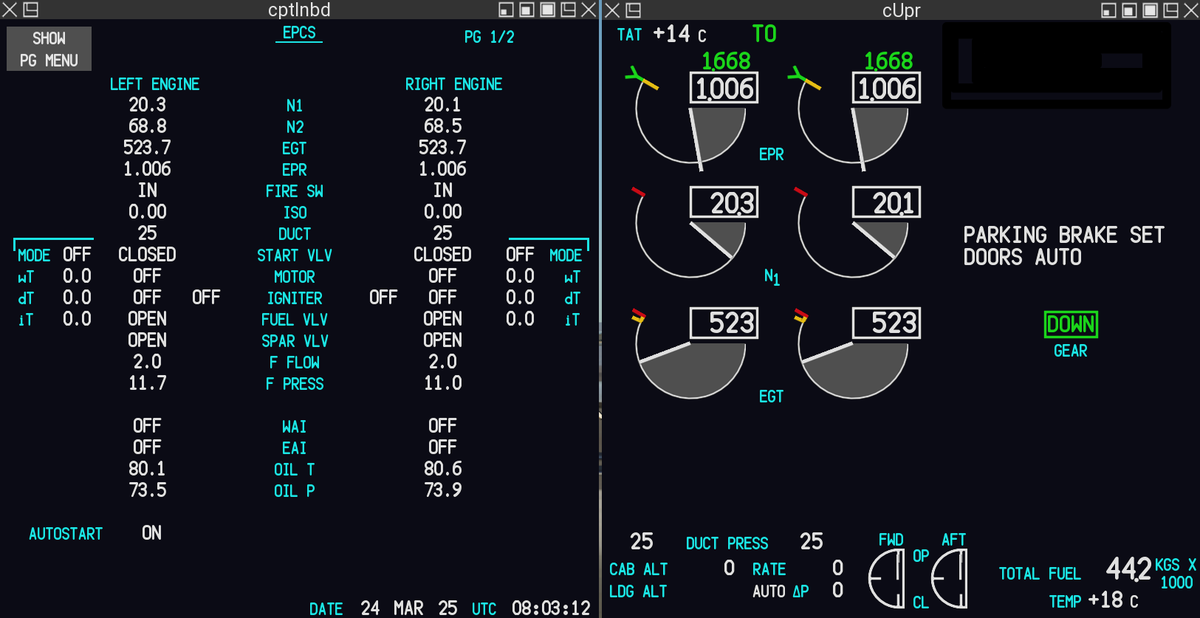1200x618 pixels.
Task: Click the DUCT PRESS label
Action: [x=727, y=544]
